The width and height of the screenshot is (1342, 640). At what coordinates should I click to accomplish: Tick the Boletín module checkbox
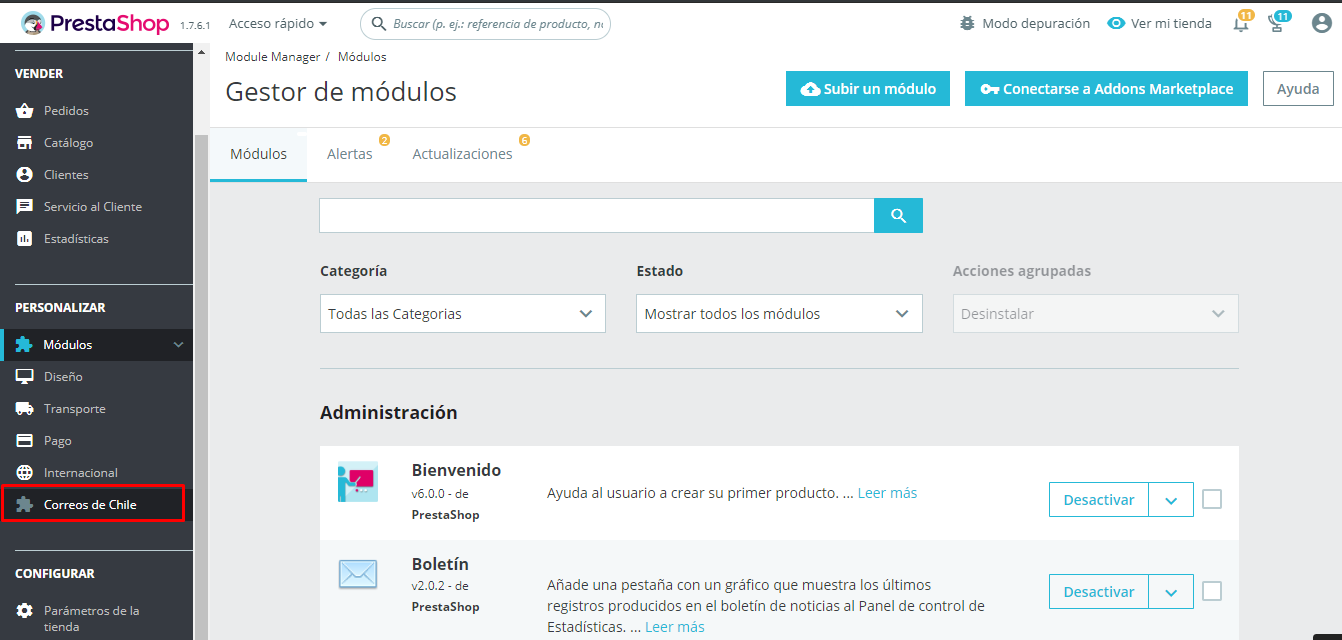(1212, 591)
